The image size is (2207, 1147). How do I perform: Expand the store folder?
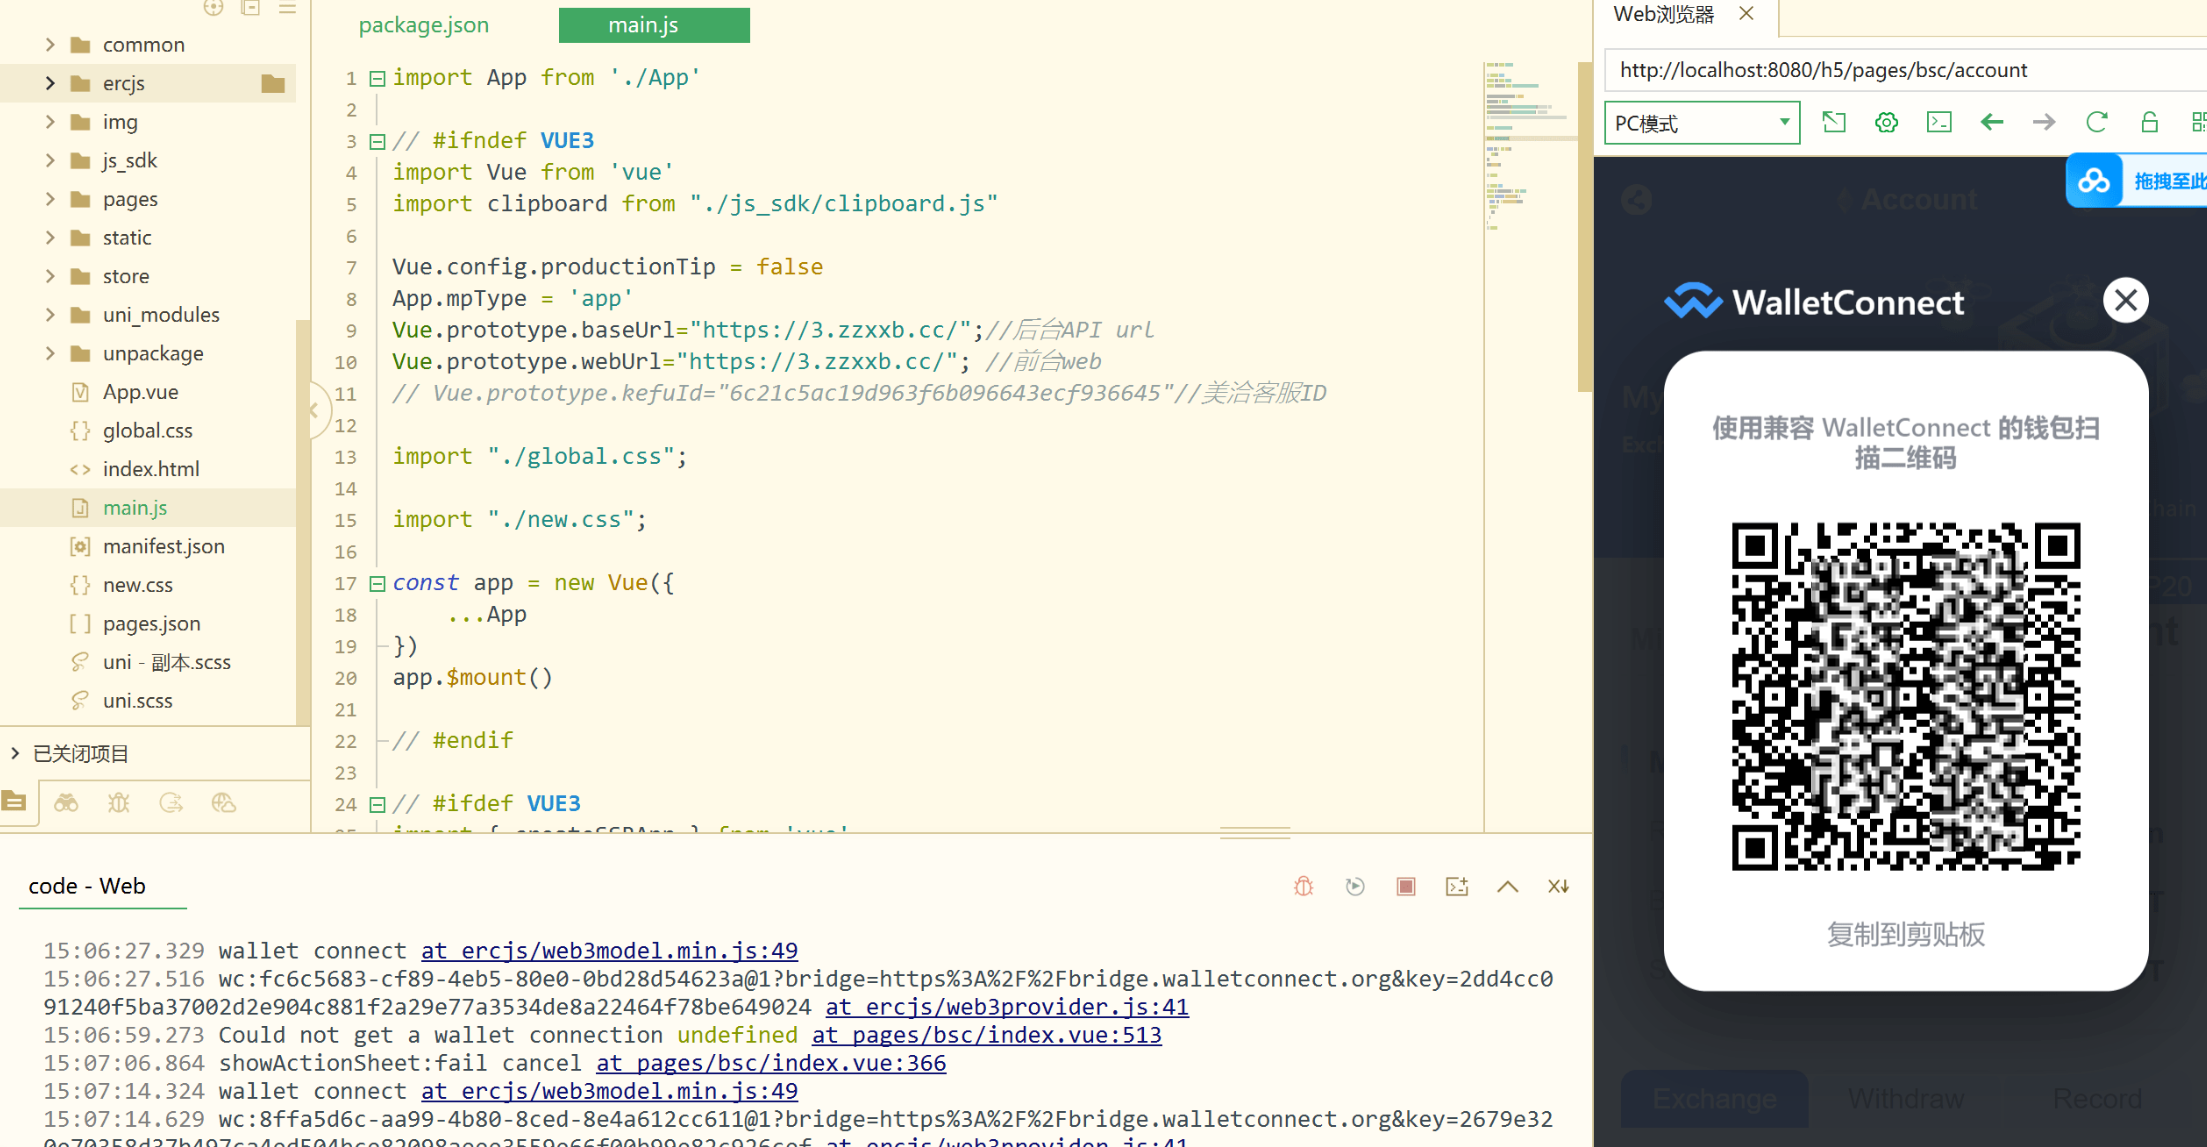49,276
